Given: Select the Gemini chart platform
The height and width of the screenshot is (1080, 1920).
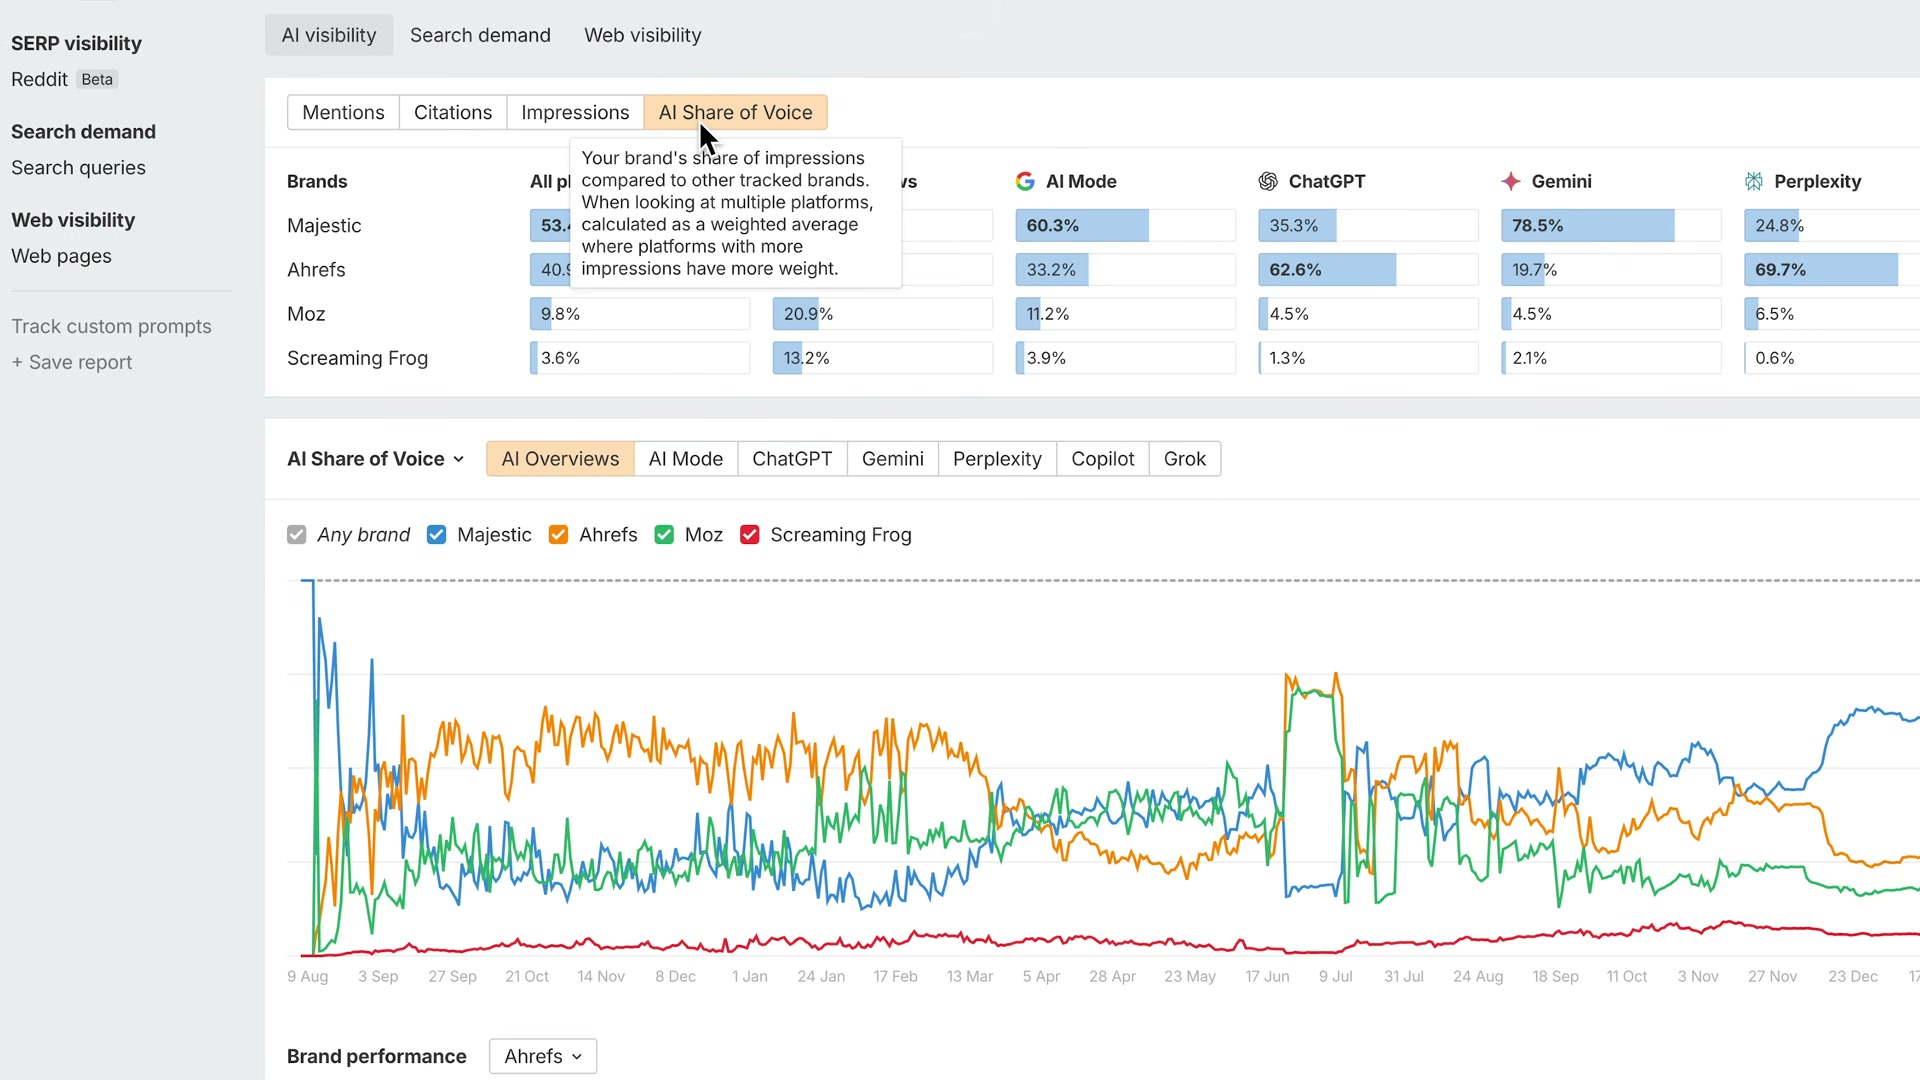Looking at the screenshot, I should click(893, 459).
